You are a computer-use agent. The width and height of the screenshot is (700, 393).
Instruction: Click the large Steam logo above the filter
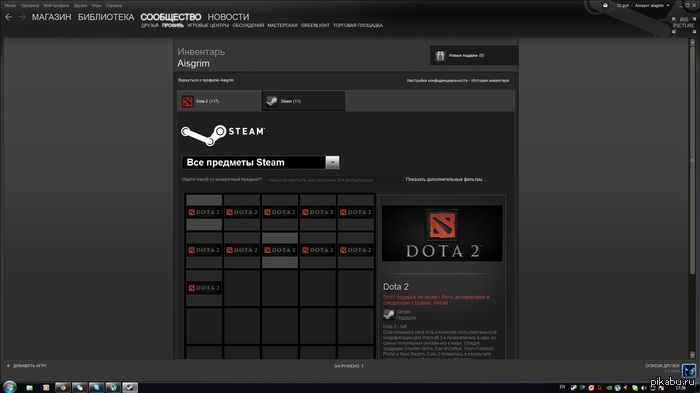(x=223, y=134)
